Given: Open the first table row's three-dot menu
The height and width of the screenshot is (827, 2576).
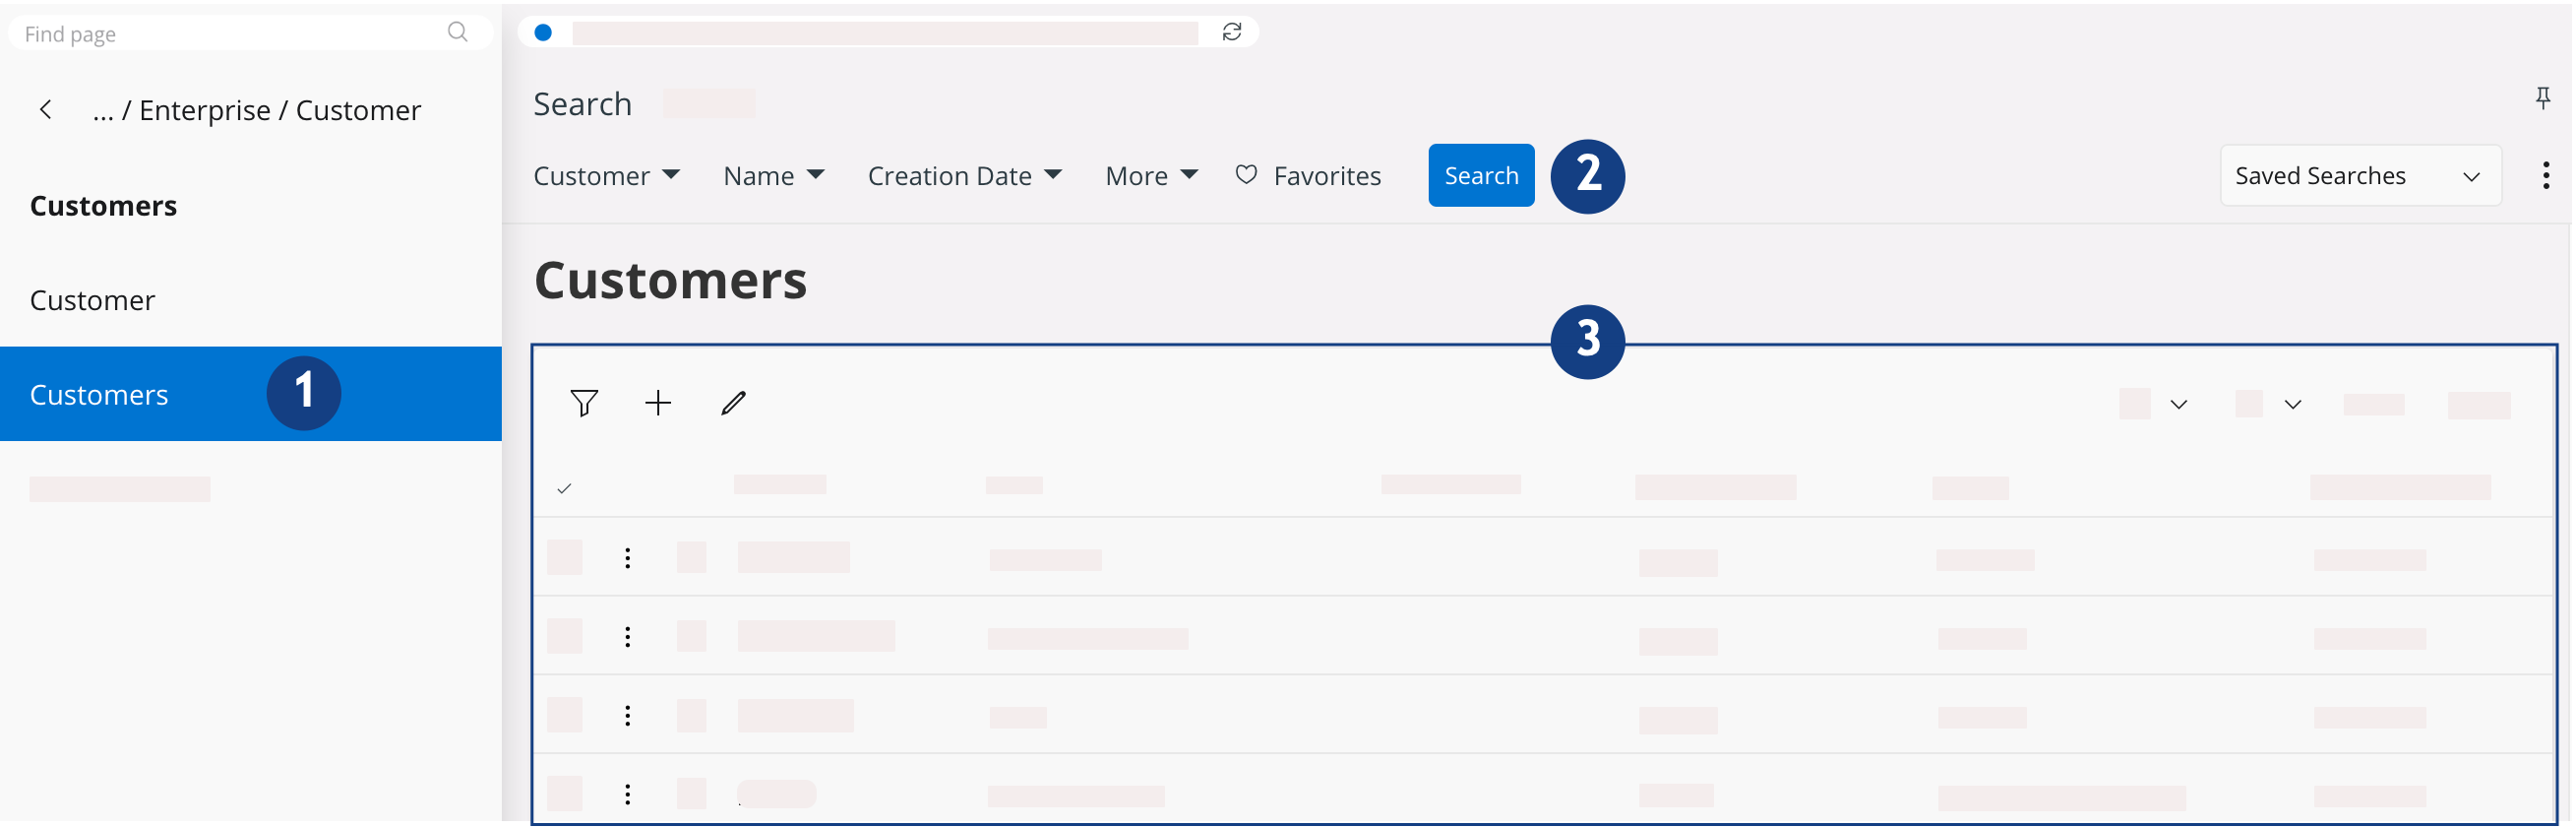Looking at the screenshot, I should click(x=627, y=558).
